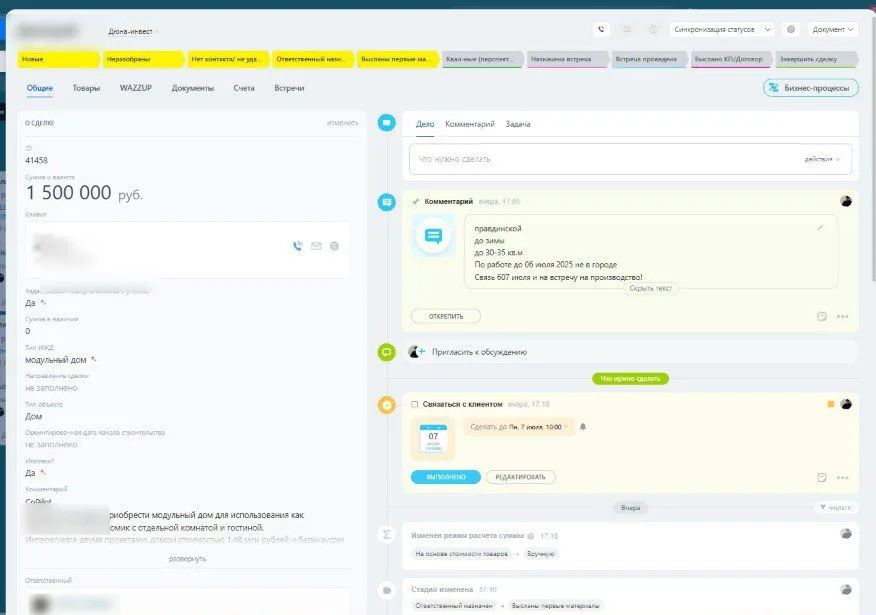Image resolution: width=876 pixels, height=615 pixels.
Task: Click the bell reminder icon beside the deadline
Action: [583, 427]
